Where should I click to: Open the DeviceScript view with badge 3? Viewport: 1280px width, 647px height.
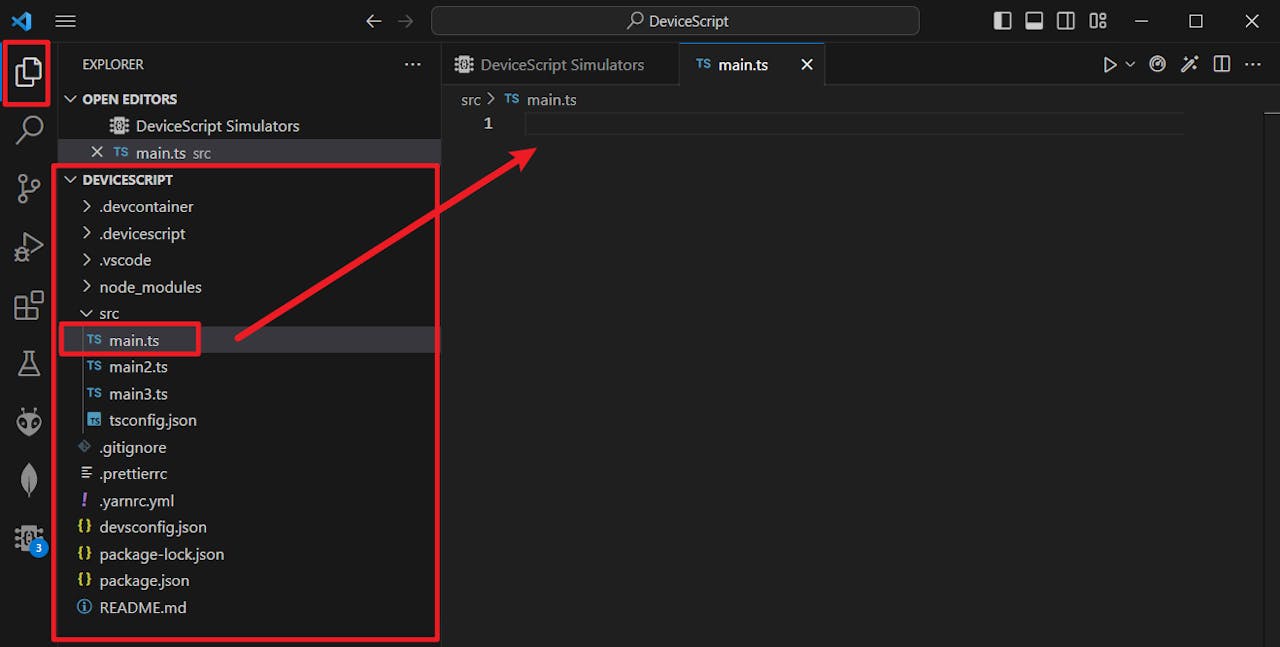(x=29, y=538)
